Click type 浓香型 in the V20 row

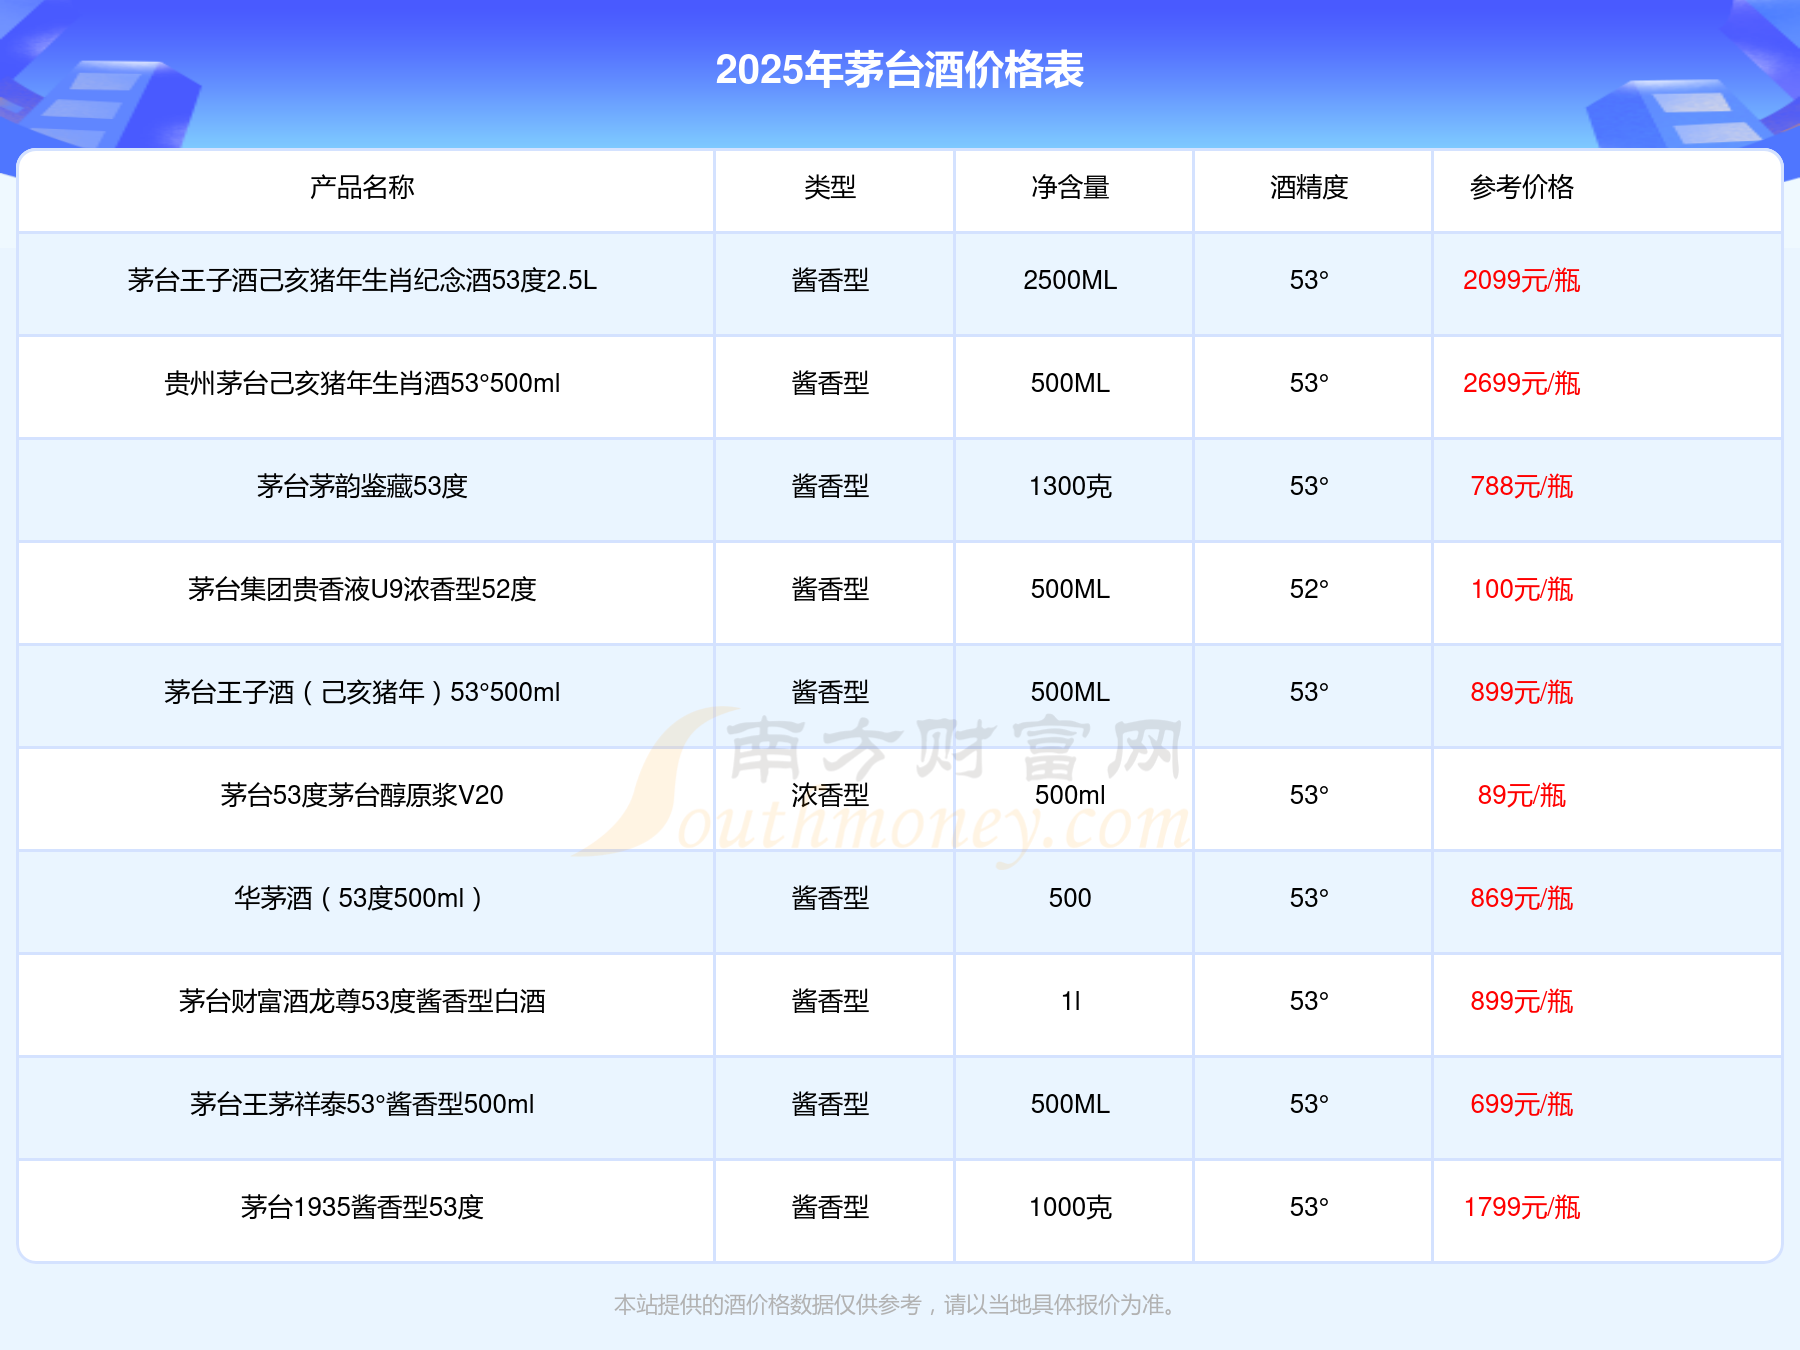[x=830, y=795]
